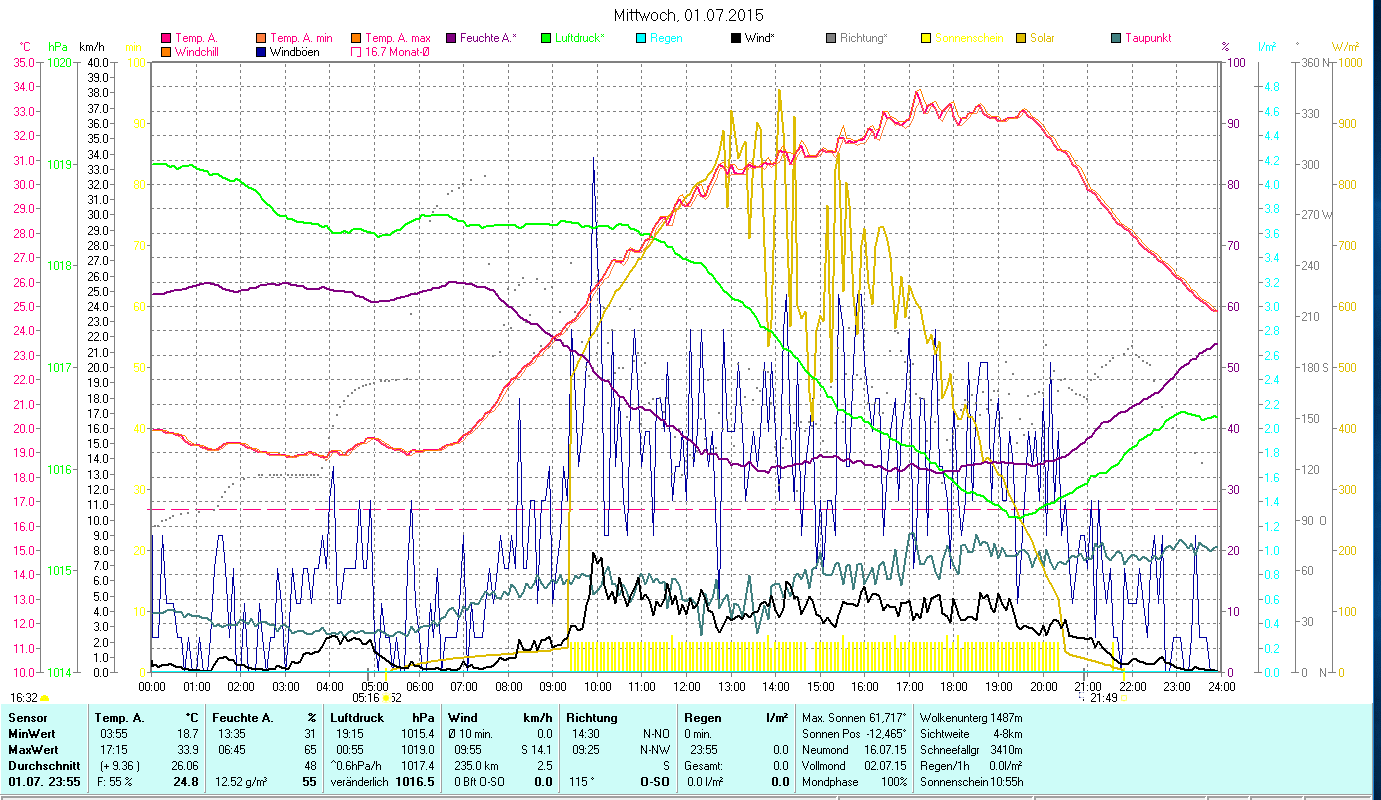Click the gray Richtung* legend square
This screenshot has height=800, width=1381.
pos(830,38)
